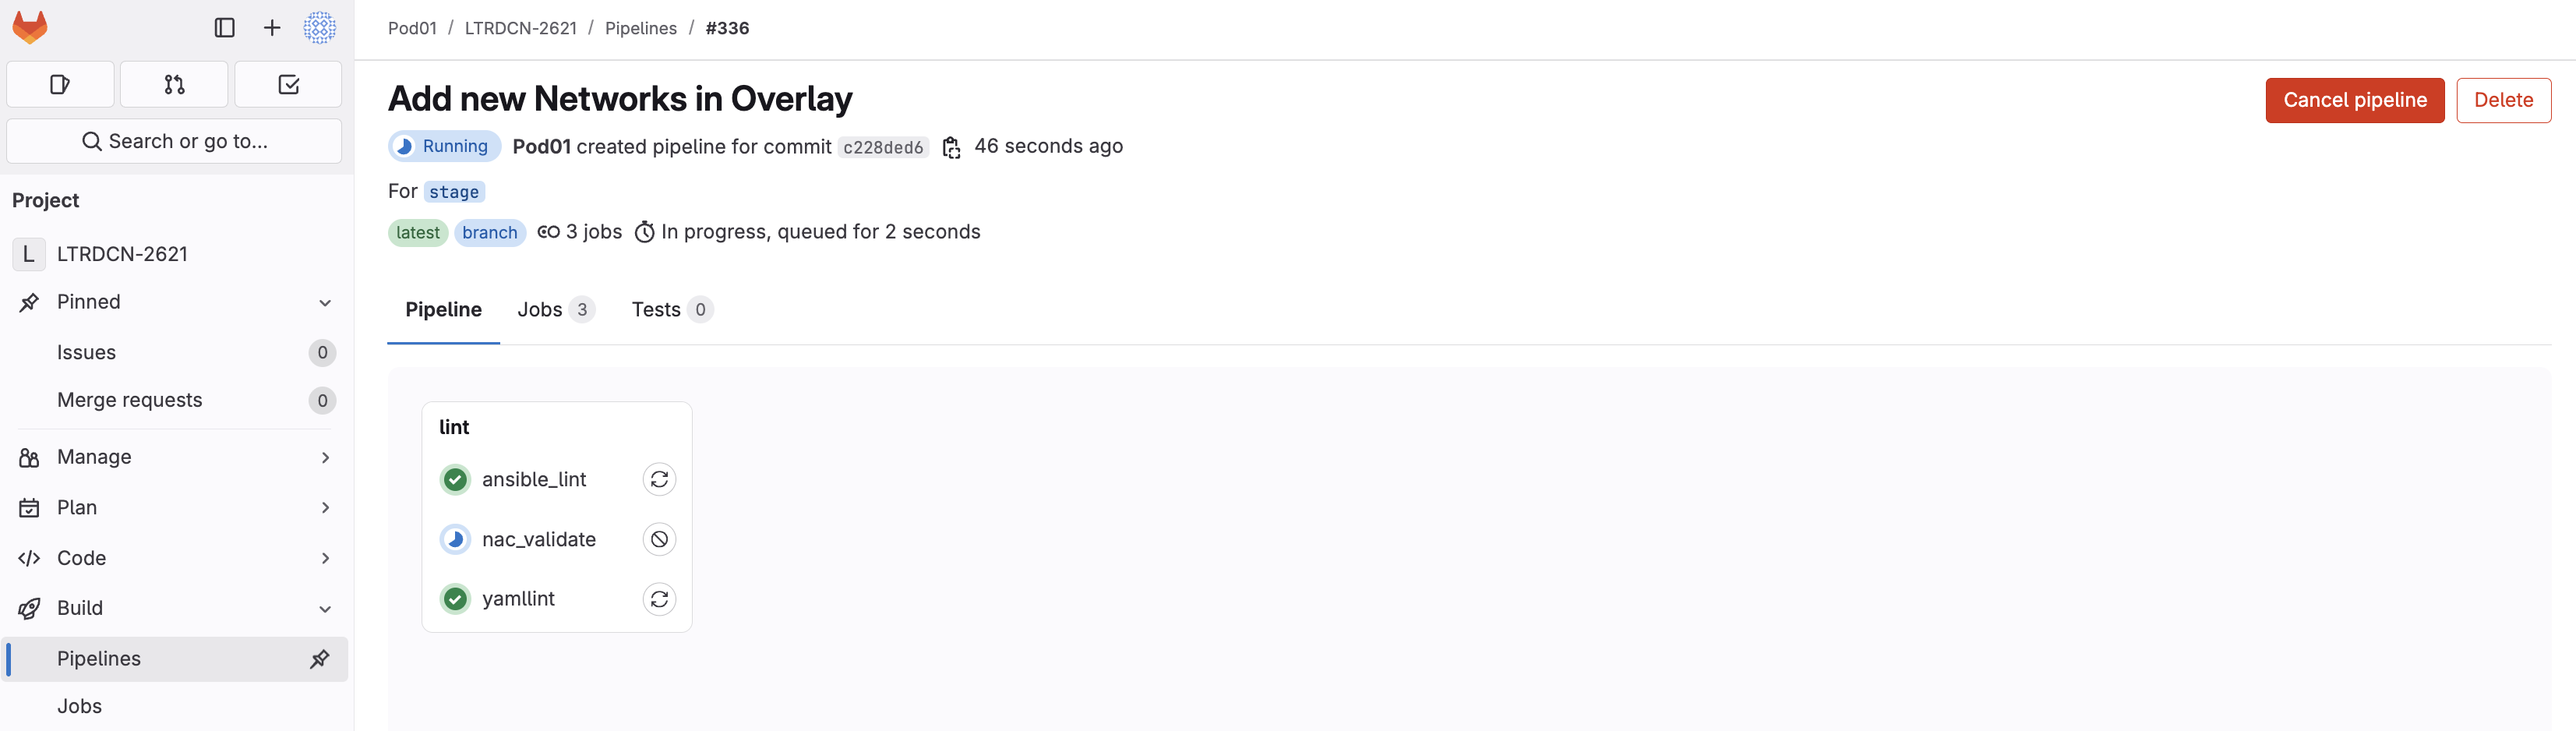The image size is (2576, 731).
Task: Unpin Pipelines from the sidebar
Action: 320,659
